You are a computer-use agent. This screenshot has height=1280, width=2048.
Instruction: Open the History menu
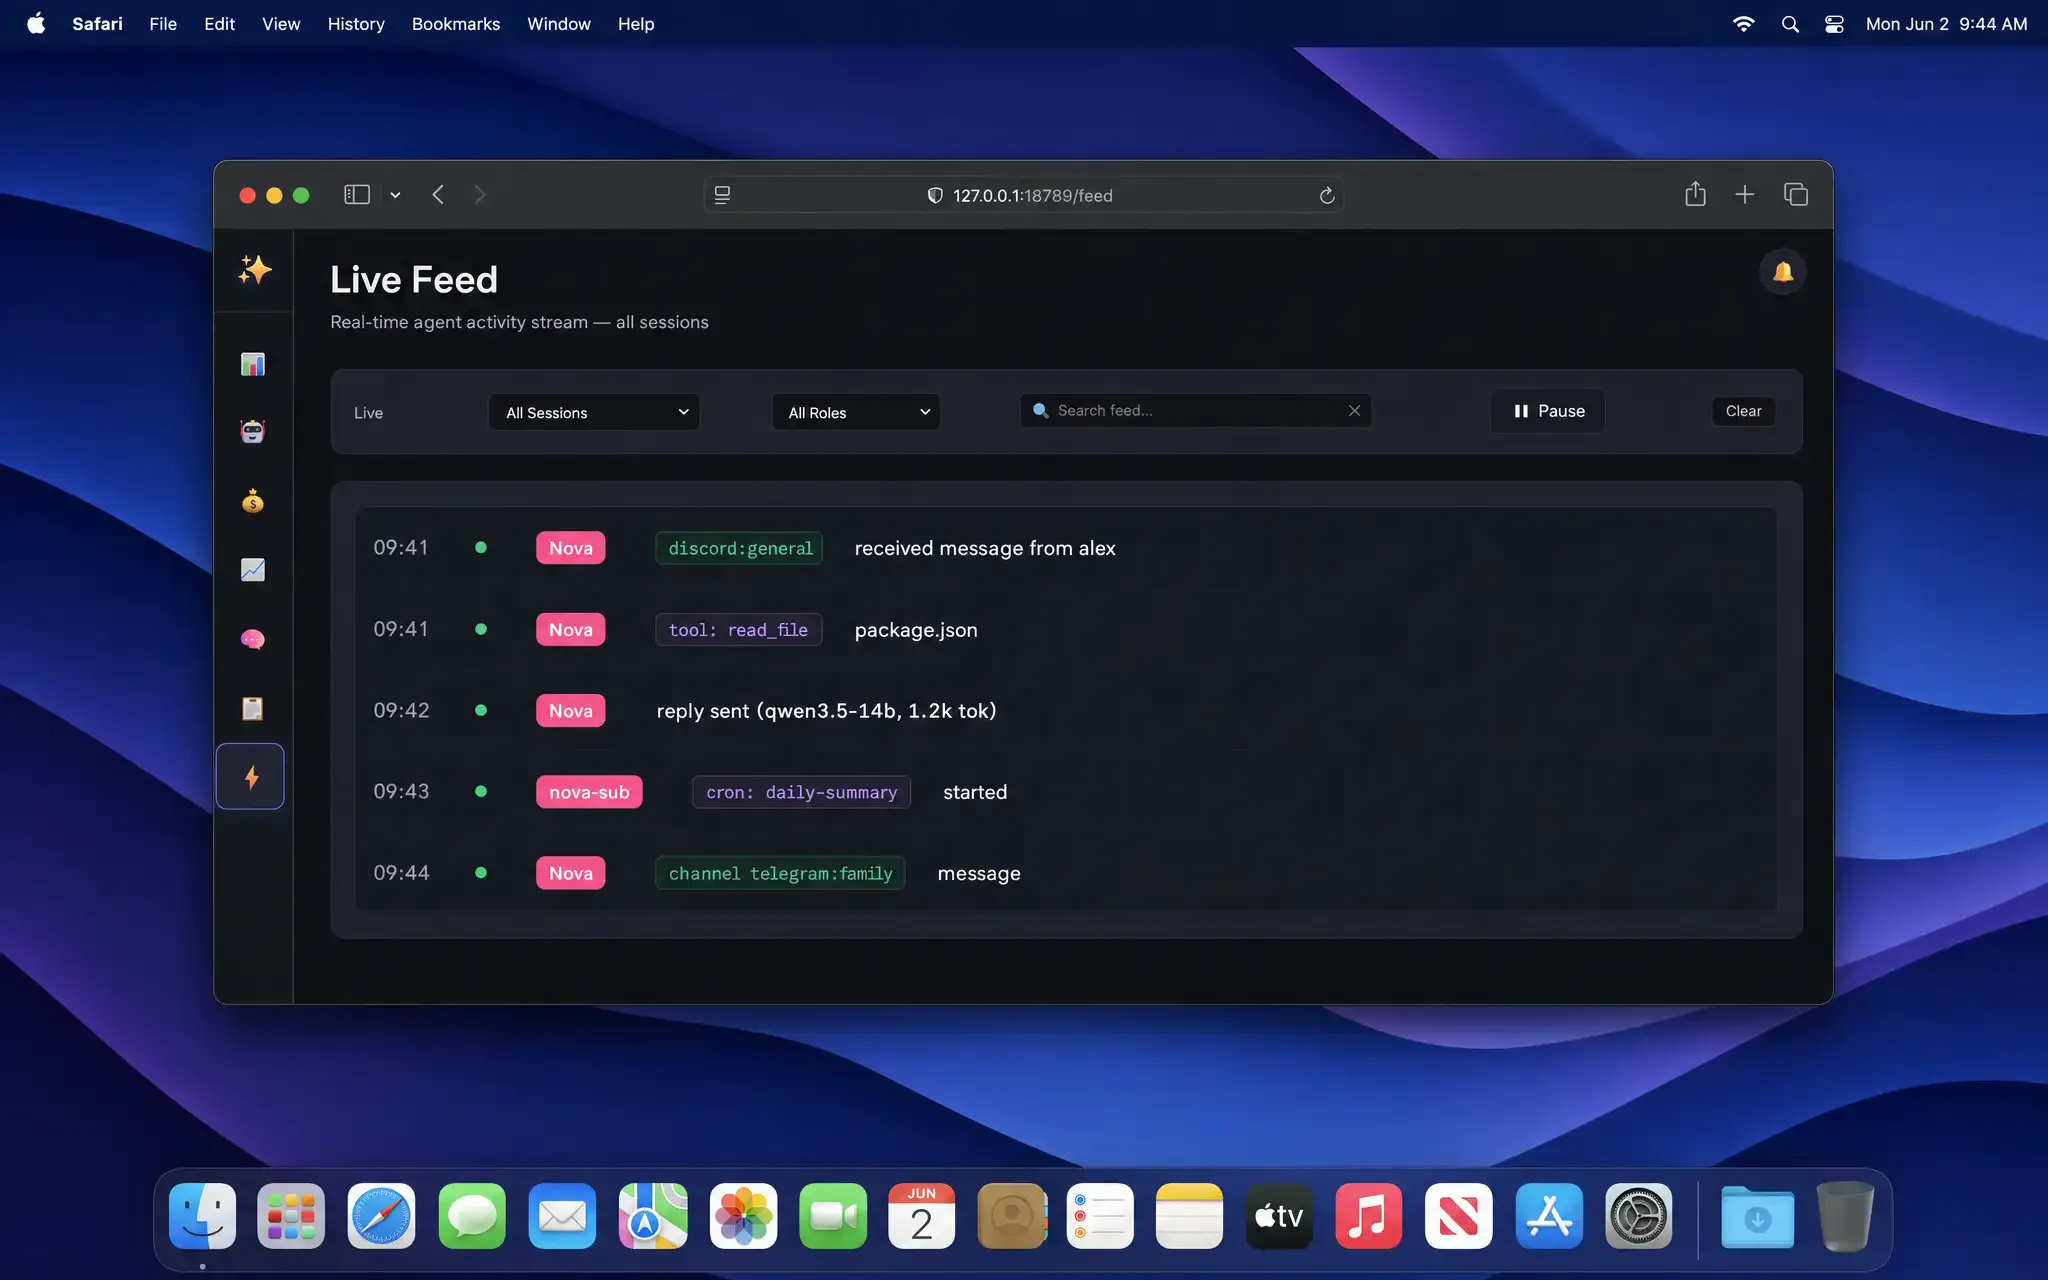pos(356,24)
